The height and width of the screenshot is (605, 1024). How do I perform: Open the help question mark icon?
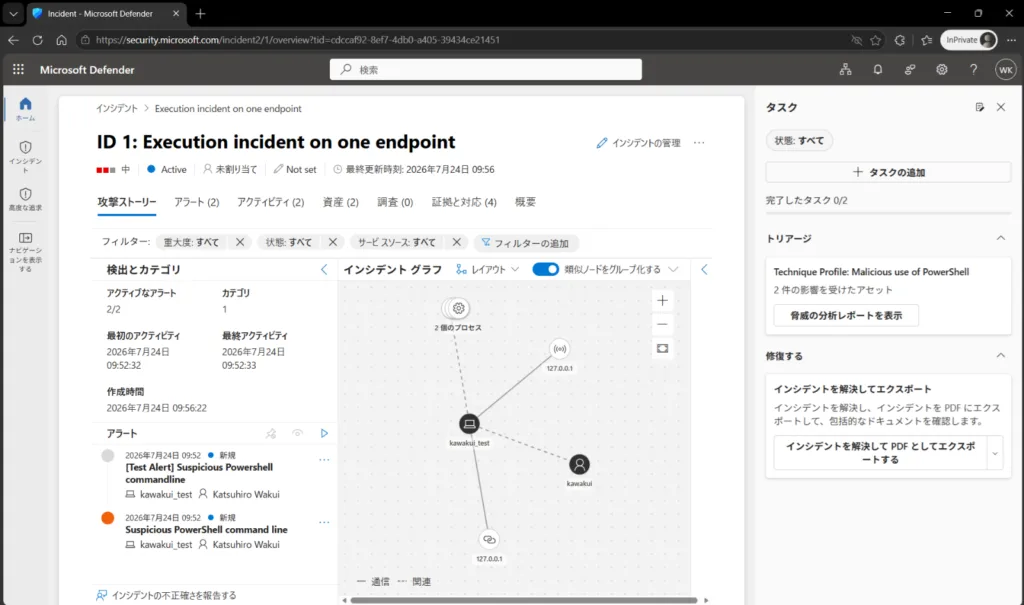click(x=974, y=69)
